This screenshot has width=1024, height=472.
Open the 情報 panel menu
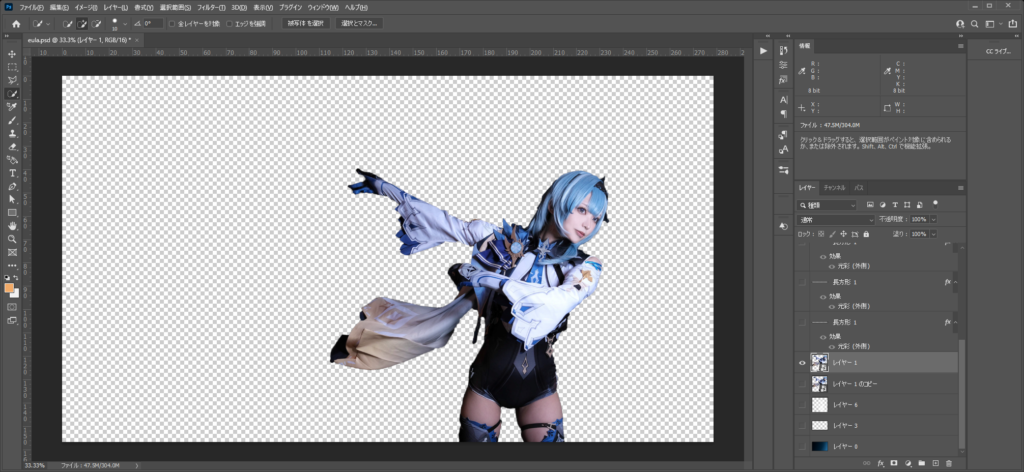961,46
